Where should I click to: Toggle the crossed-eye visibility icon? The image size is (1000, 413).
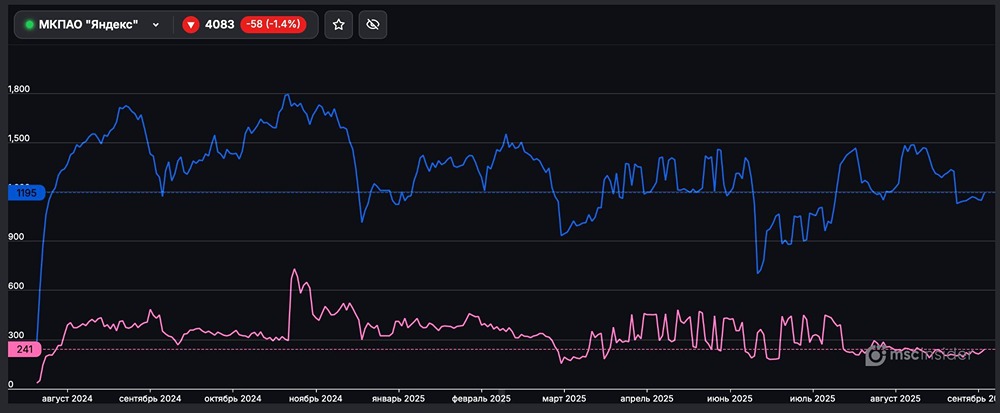(374, 25)
